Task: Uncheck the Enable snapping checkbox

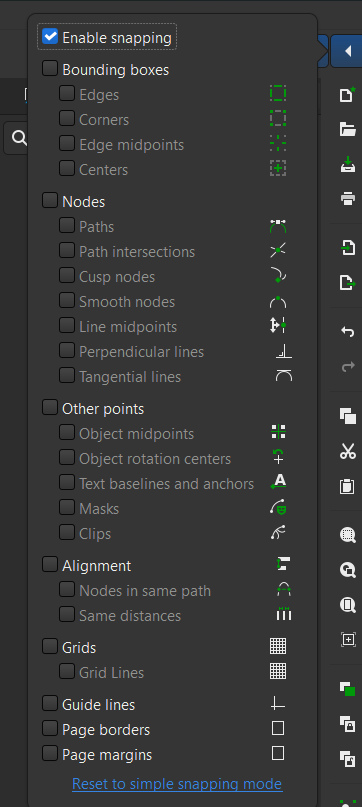Action: 50,37
